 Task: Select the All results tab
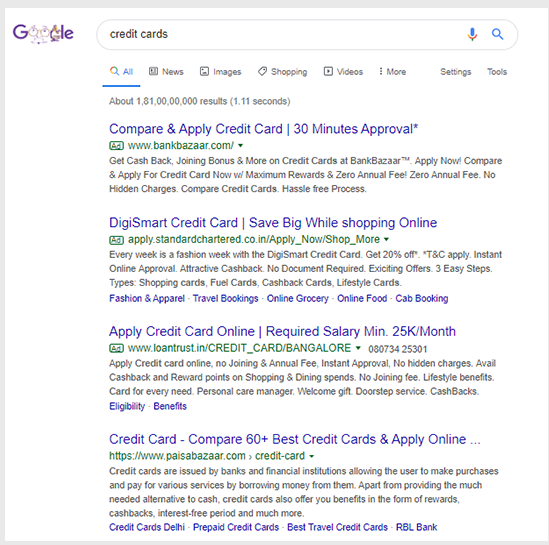click(121, 72)
